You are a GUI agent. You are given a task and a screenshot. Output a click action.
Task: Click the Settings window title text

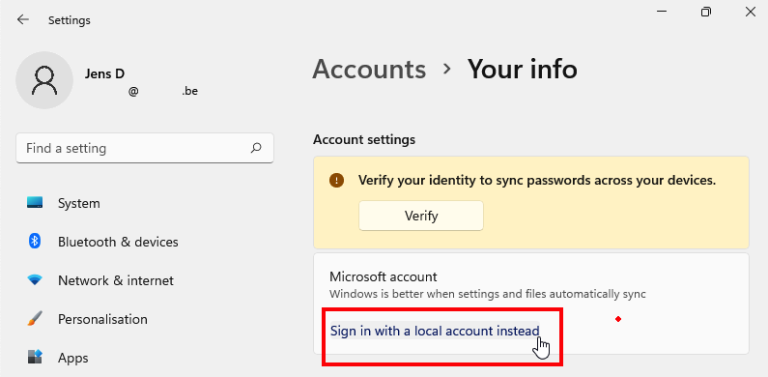pos(69,20)
